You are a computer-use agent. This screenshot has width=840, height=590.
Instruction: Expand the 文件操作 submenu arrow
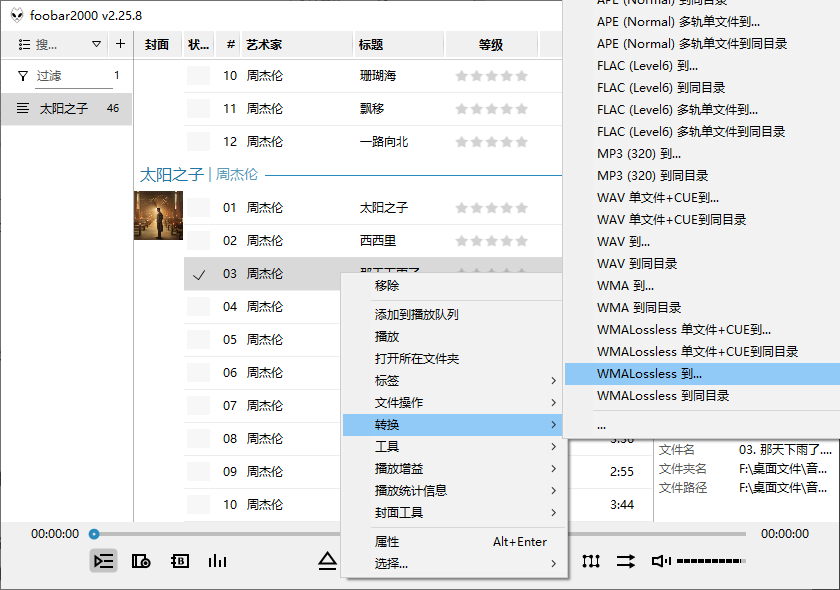pyautogui.click(x=553, y=402)
